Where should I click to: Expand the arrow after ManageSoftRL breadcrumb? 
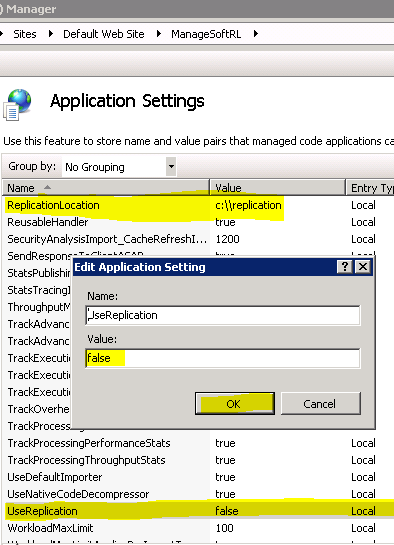tap(256, 34)
